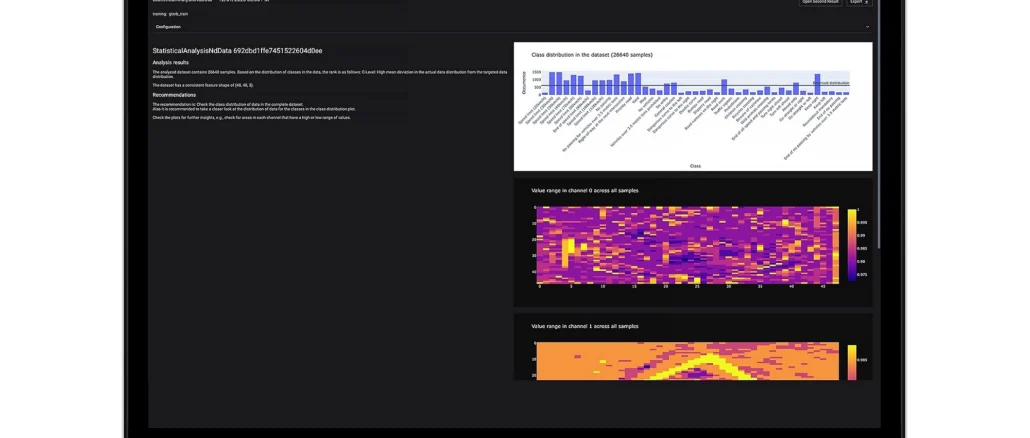
Task: Click the class distribution bar chart title
Action: pyautogui.click(x=594, y=55)
